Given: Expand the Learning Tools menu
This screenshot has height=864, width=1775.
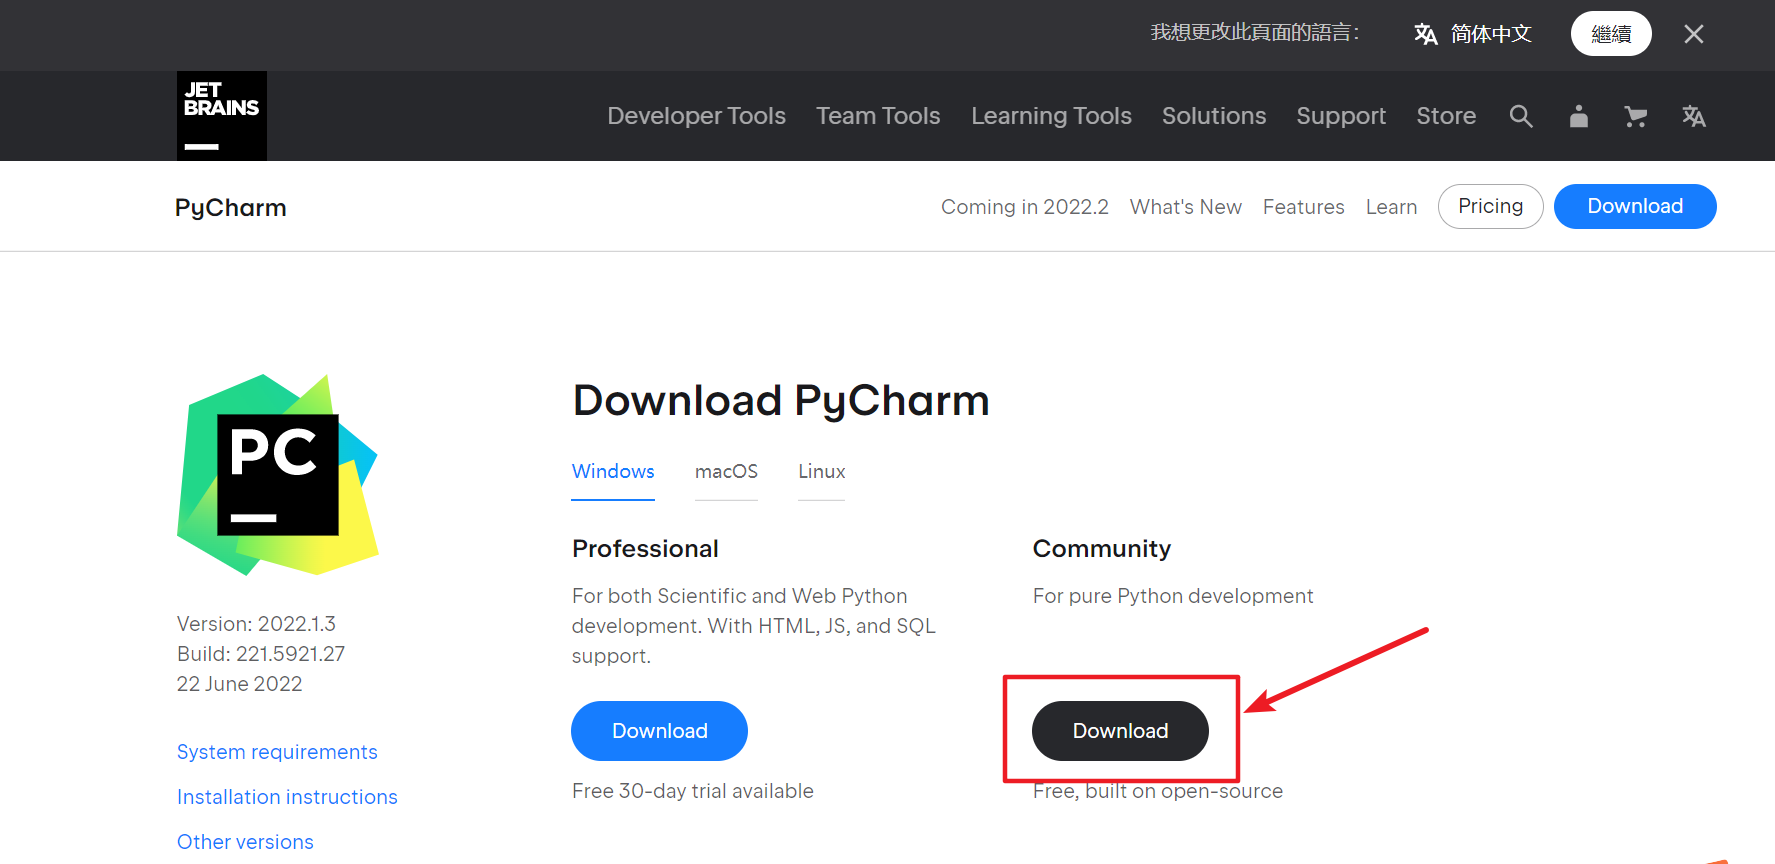Looking at the screenshot, I should tap(1051, 116).
